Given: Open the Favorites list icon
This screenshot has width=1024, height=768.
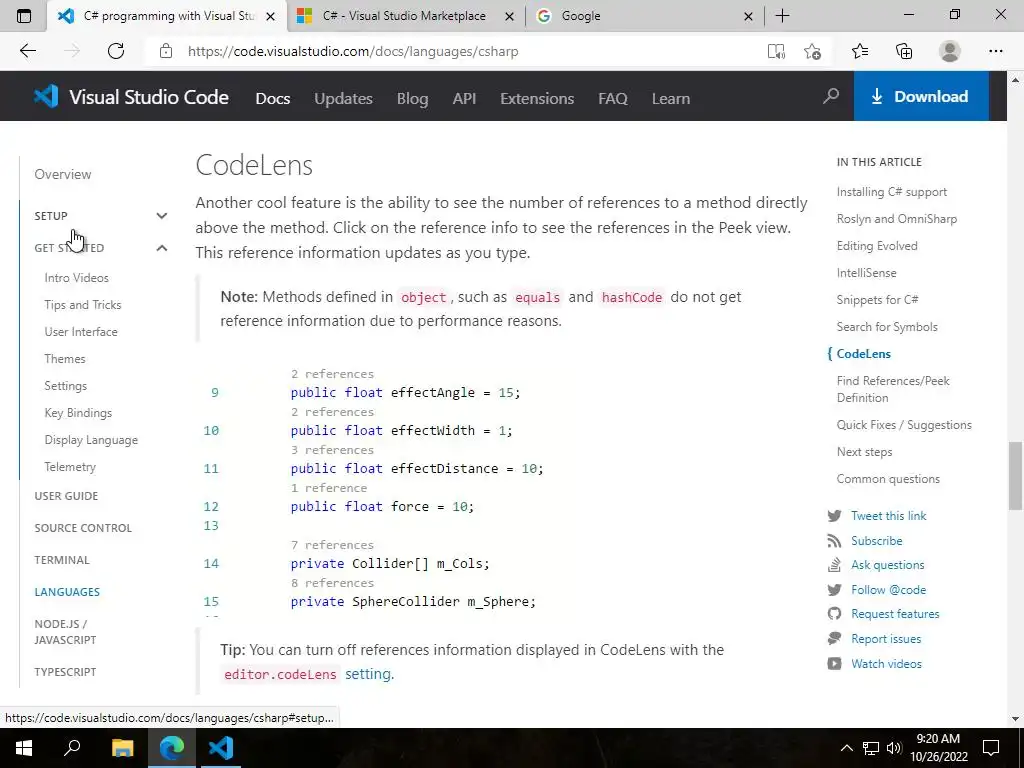Looking at the screenshot, I should [x=859, y=51].
